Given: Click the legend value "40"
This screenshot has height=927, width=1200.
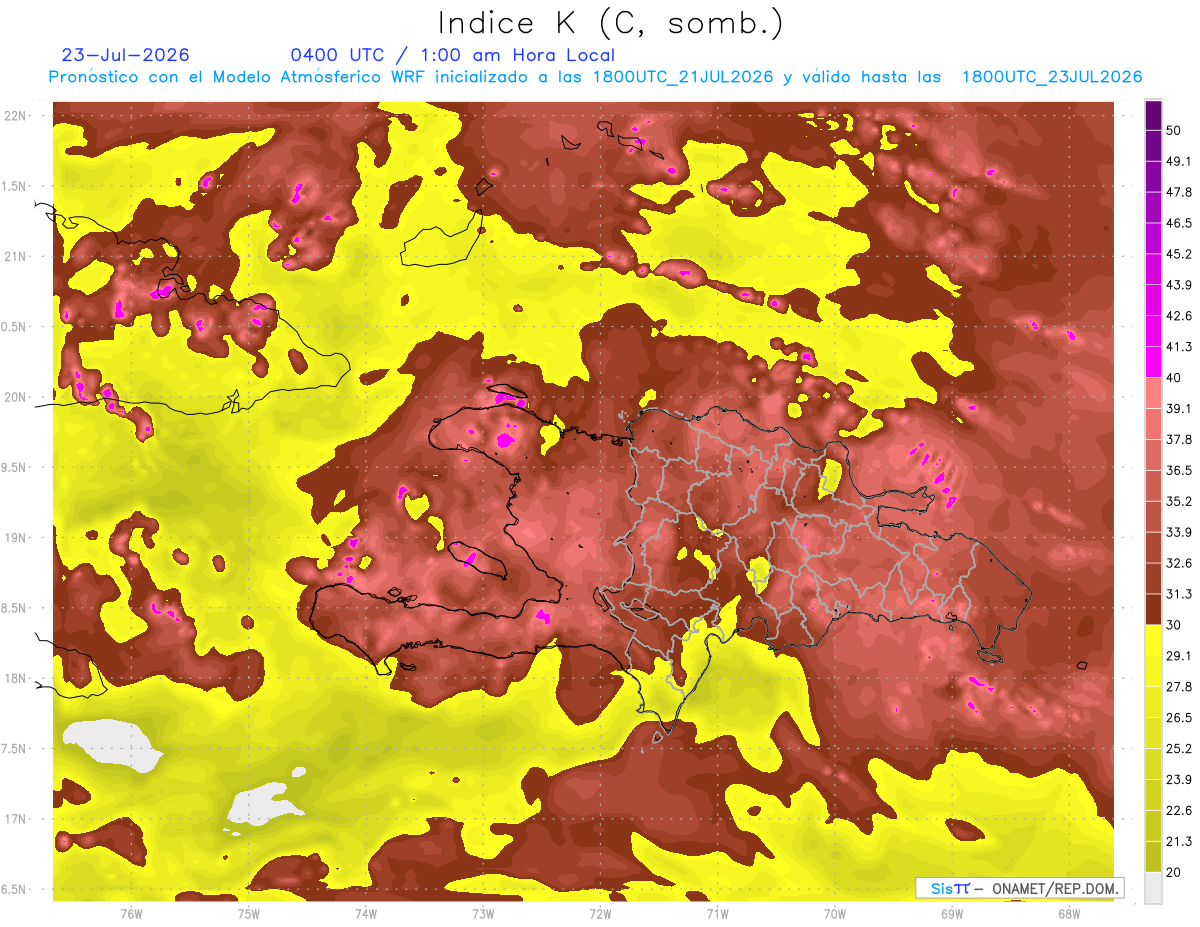Looking at the screenshot, I should tap(1174, 377).
